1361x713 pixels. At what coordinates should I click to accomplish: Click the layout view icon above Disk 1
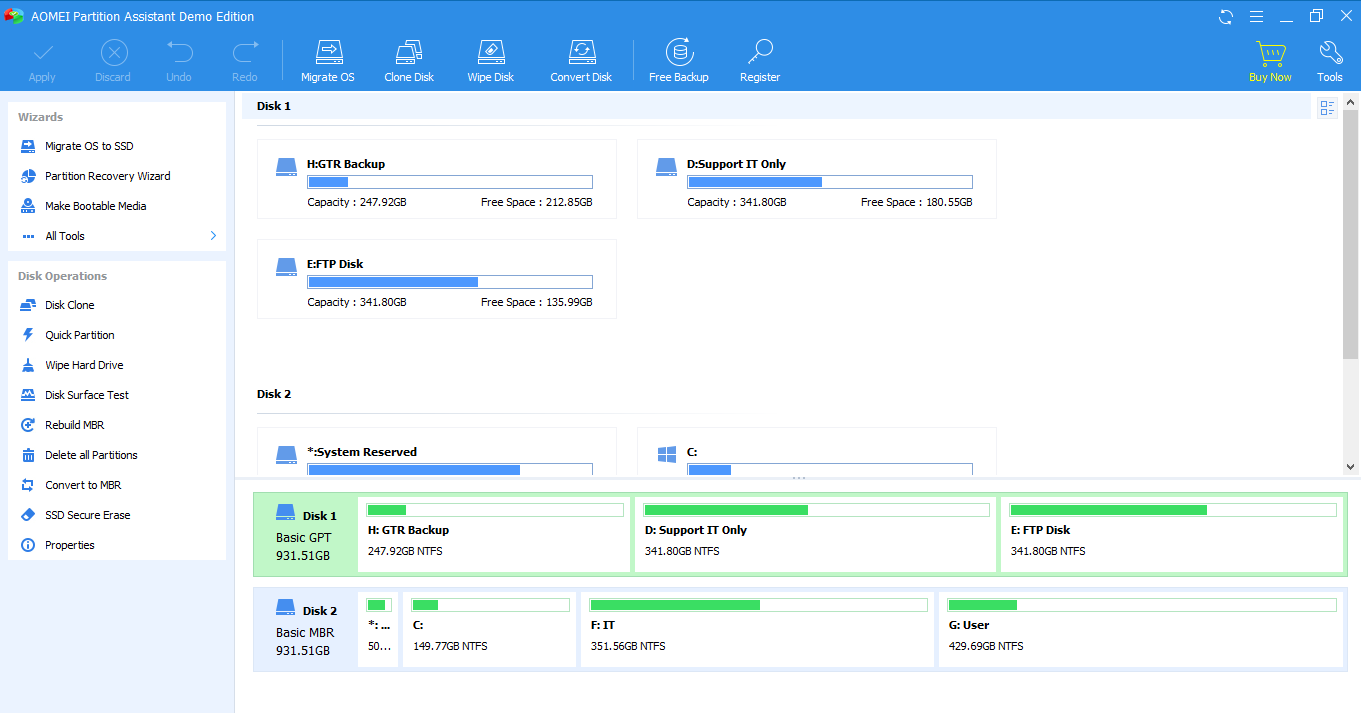click(1327, 107)
